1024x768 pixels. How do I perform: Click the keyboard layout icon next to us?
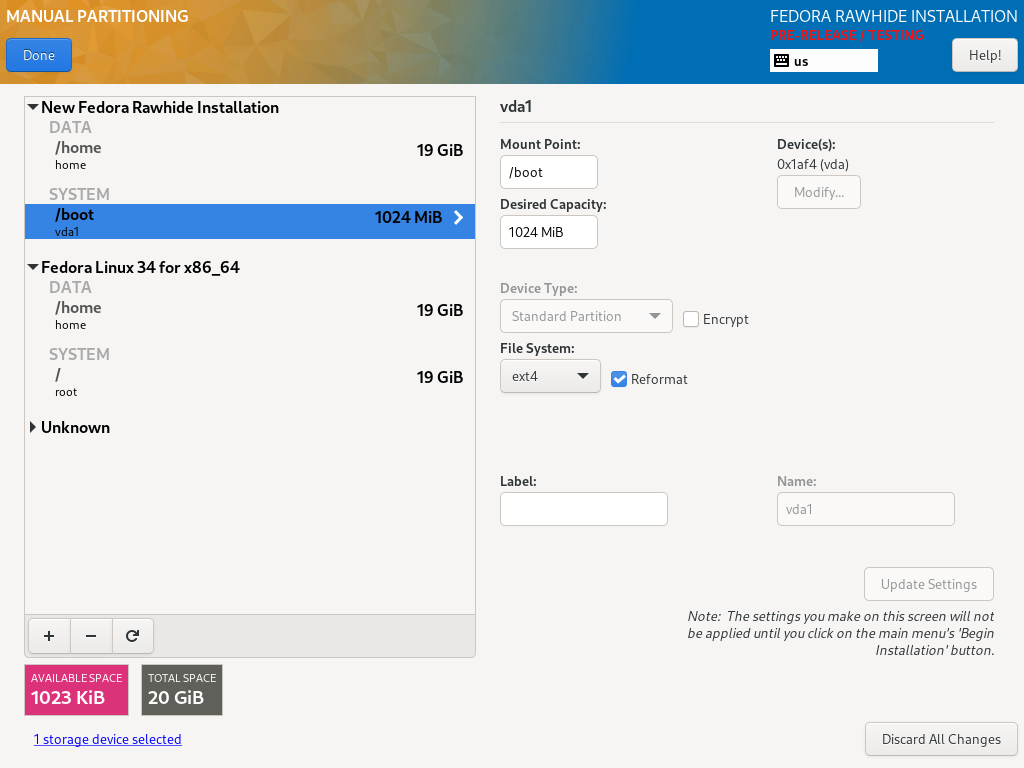click(x=781, y=61)
